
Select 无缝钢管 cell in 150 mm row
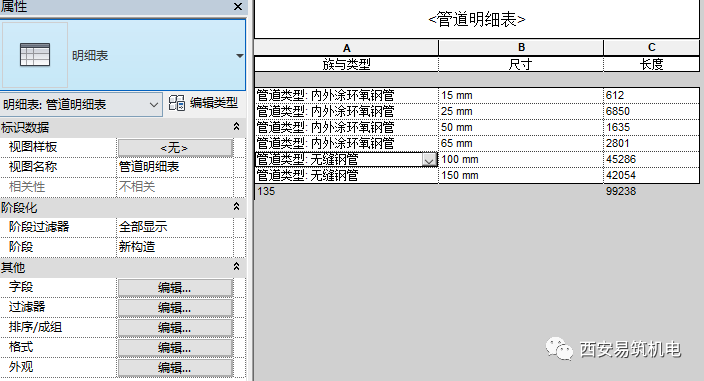point(347,175)
